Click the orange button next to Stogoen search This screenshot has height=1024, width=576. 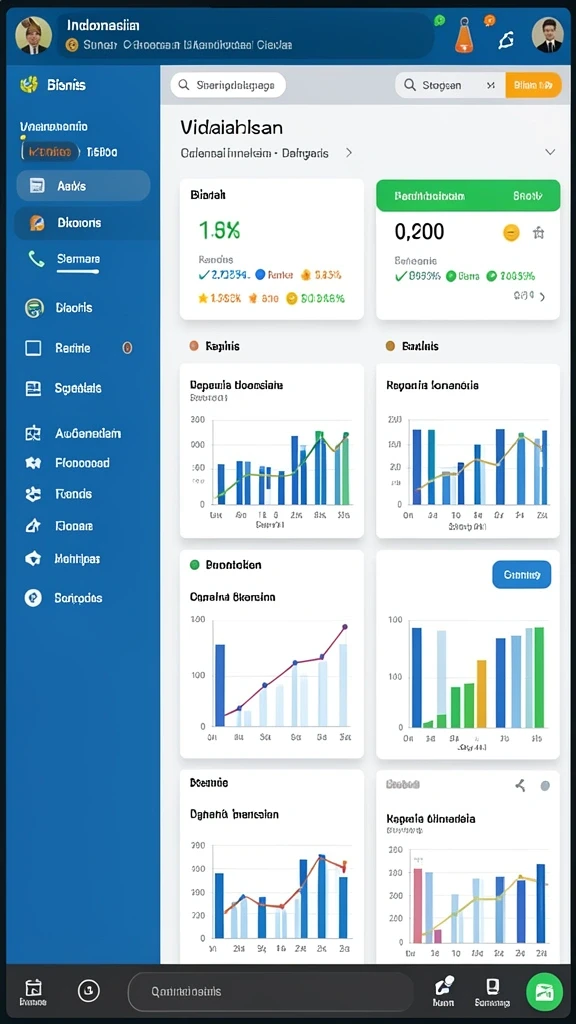(534, 85)
